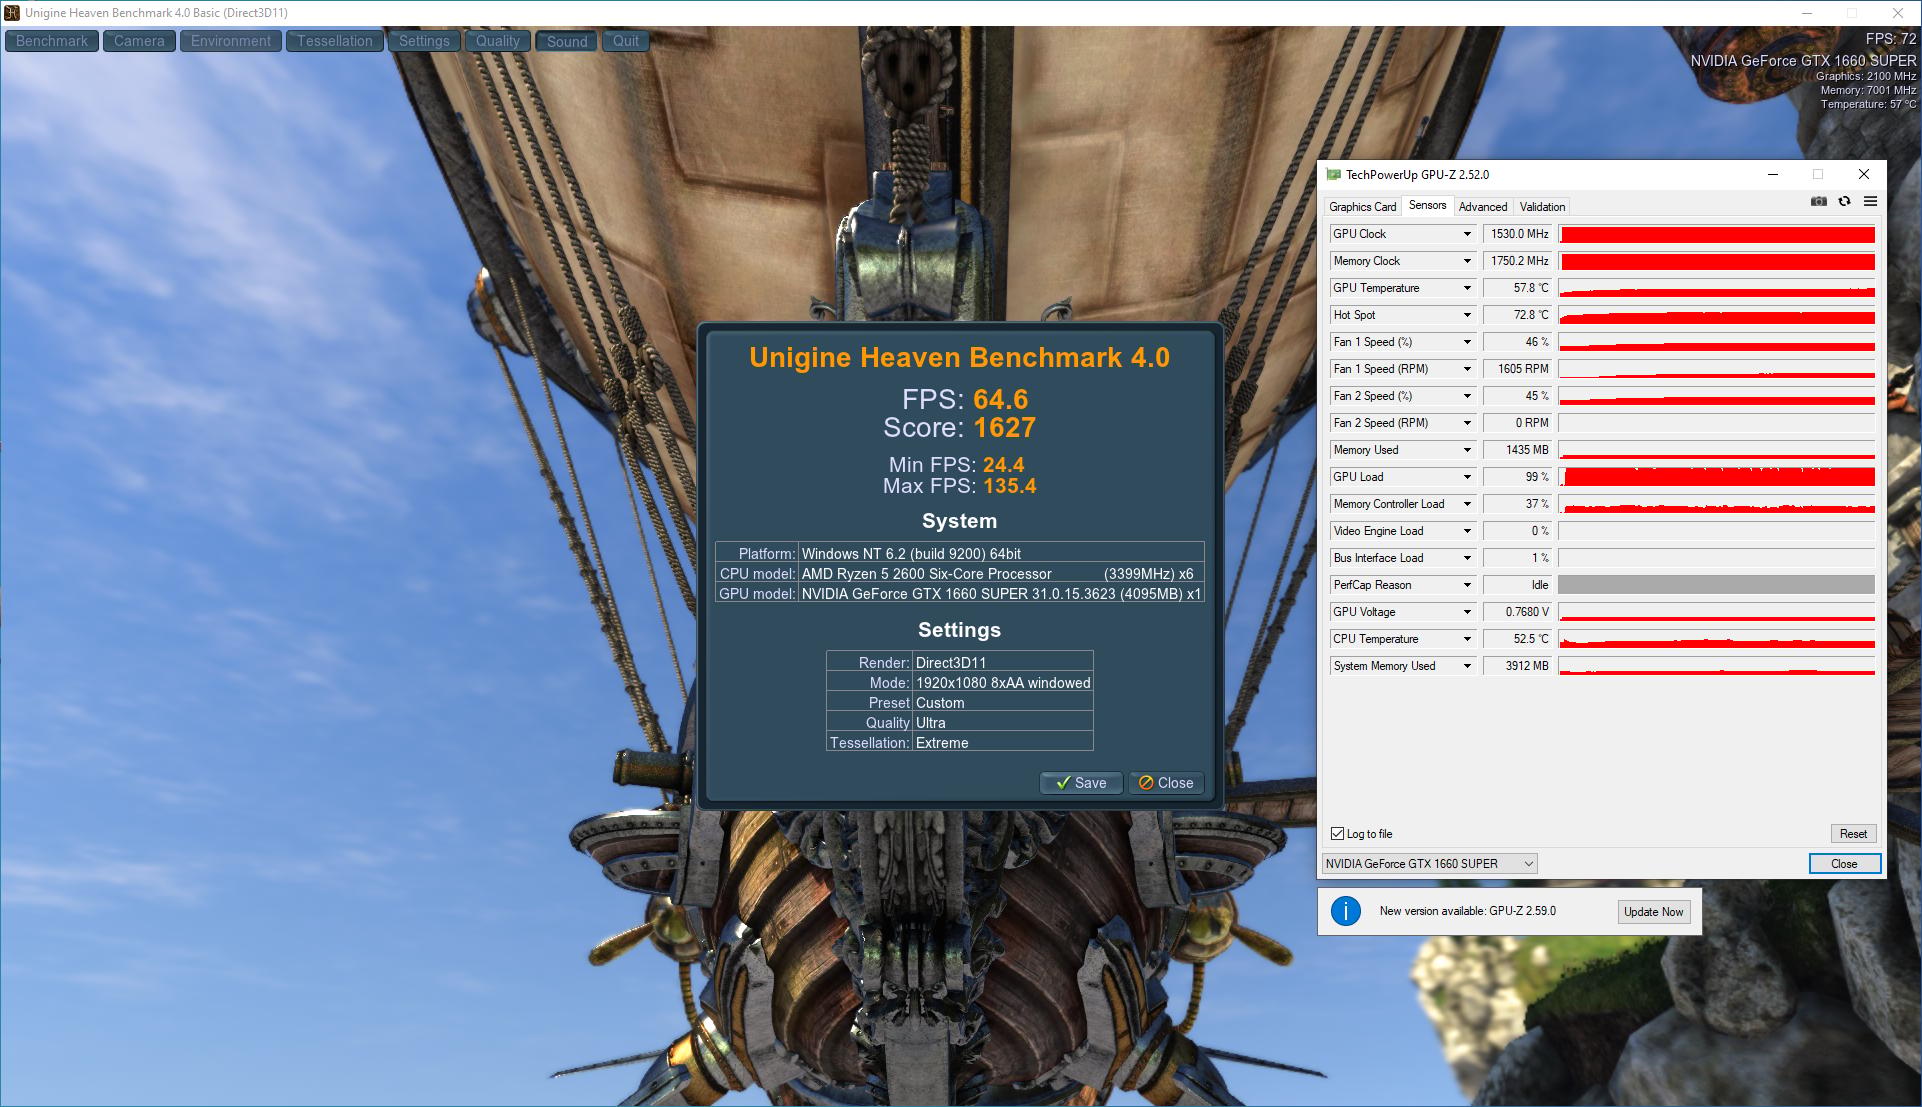Click the Tessellation Extreme setting row
This screenshot has width=1922, height=1107.
point(960,743)
